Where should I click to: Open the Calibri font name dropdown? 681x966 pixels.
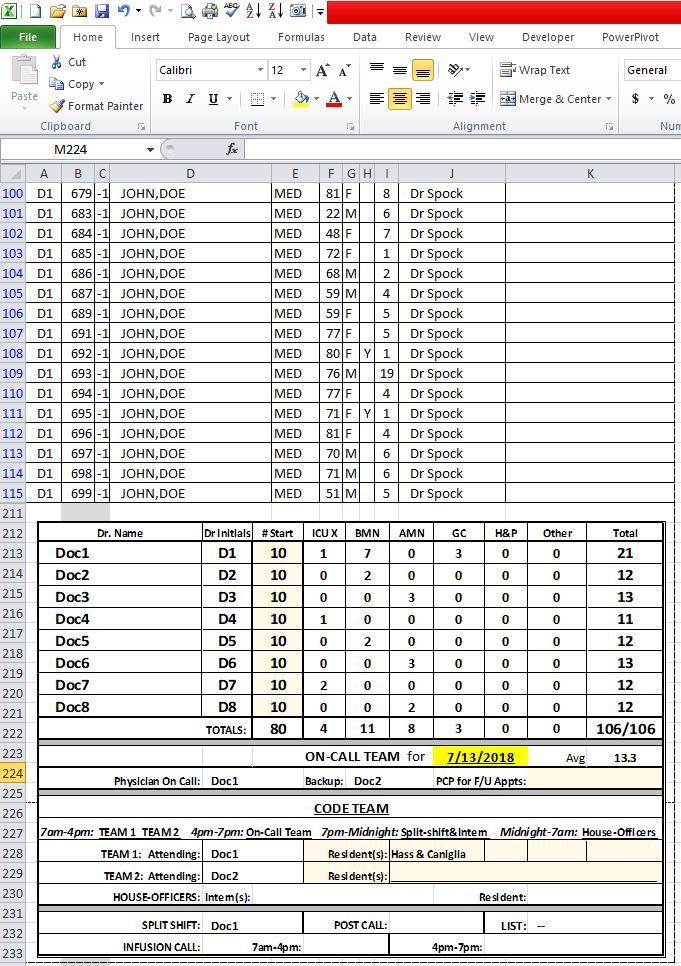point(261,70)
